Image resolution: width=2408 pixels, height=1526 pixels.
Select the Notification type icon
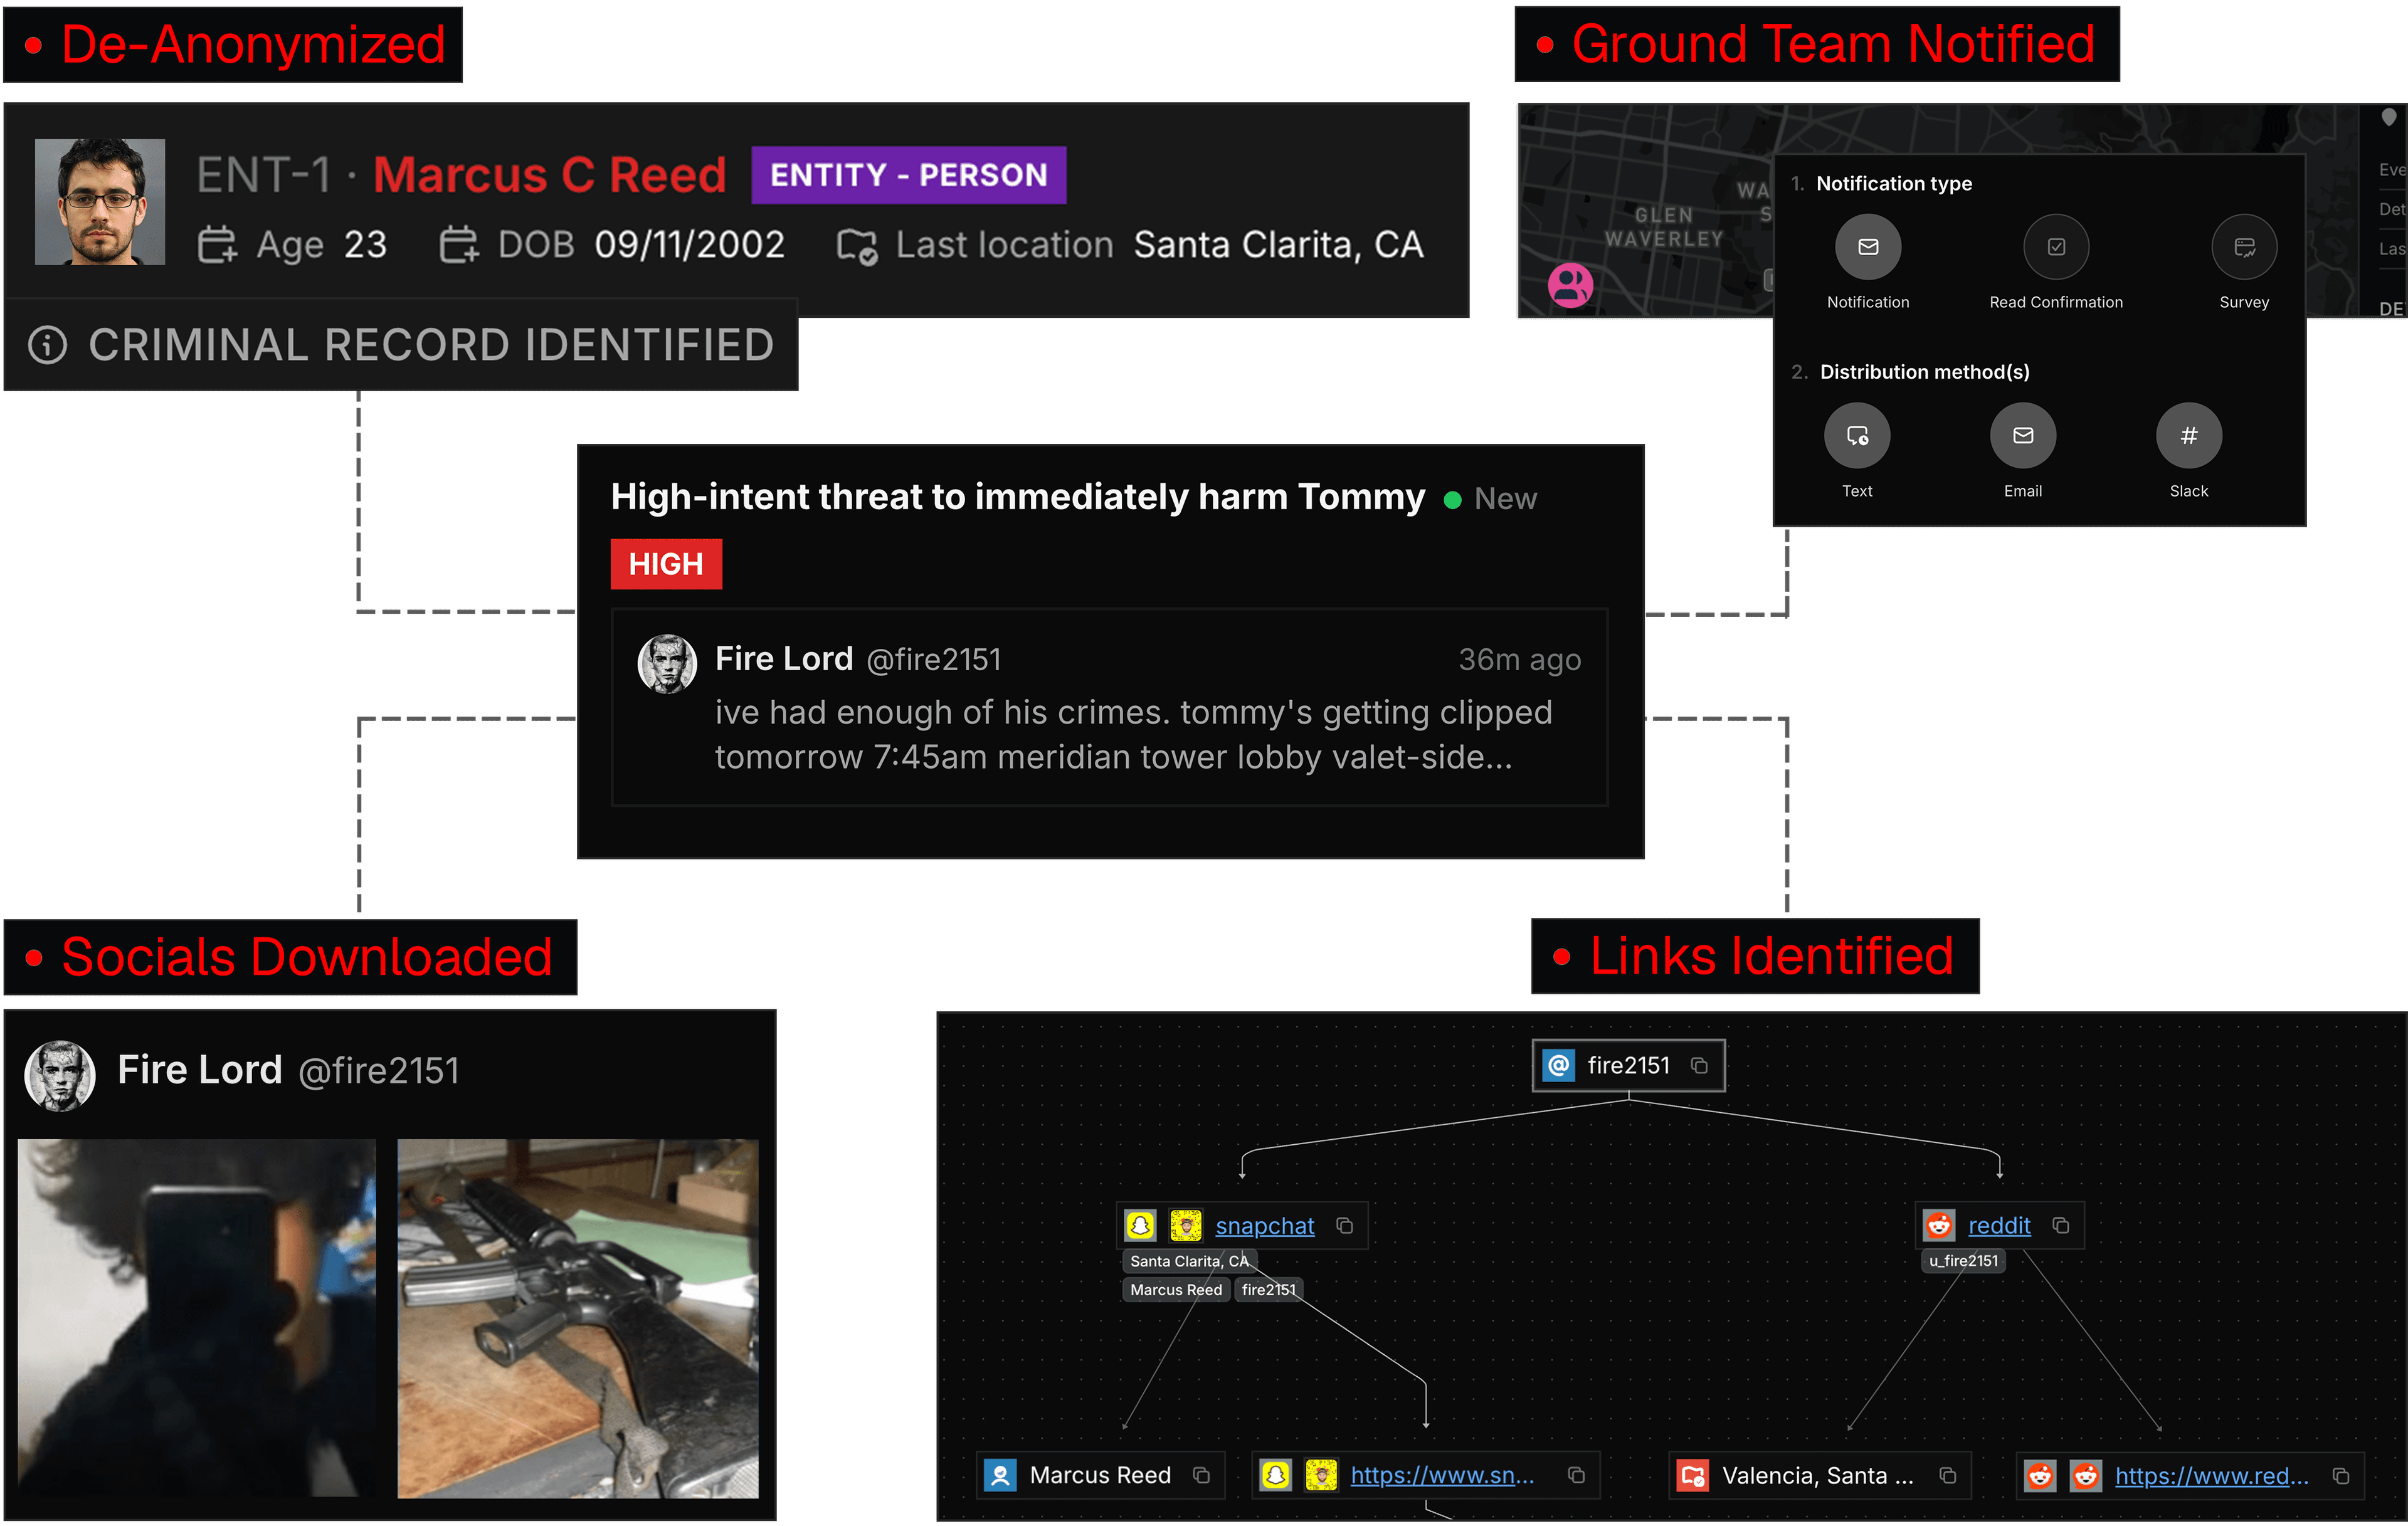(x=1867, y=247)
